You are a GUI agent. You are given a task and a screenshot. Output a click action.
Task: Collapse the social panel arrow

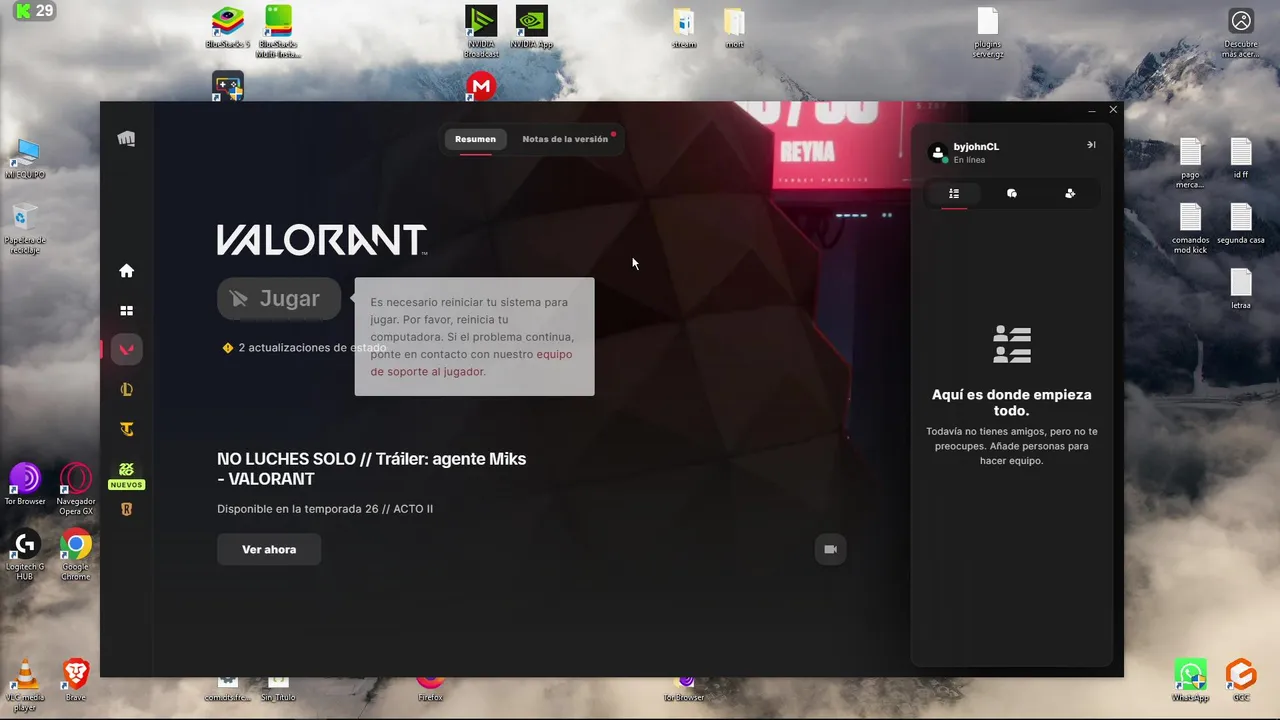[1091, 145]
